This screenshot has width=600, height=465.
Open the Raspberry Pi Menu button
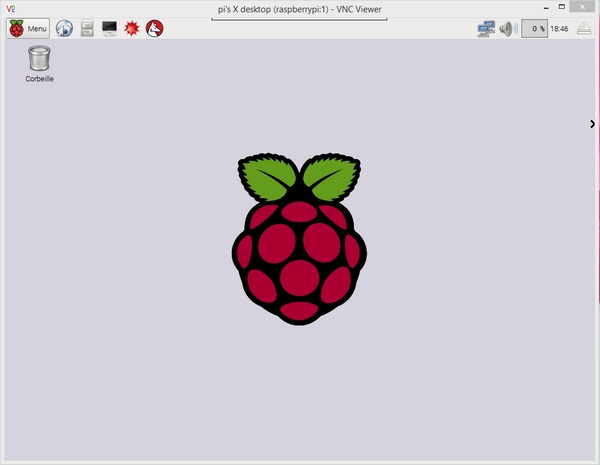(x=28, y=28)
